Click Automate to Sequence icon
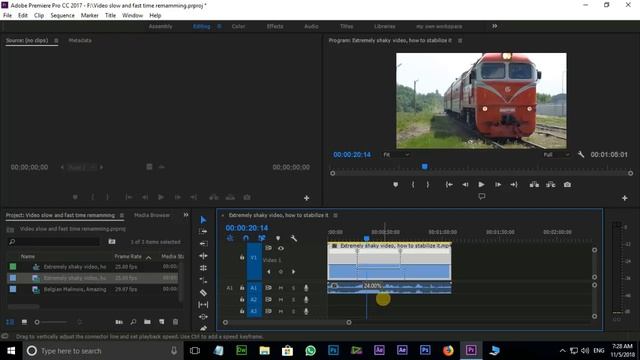 click(119, 322)
